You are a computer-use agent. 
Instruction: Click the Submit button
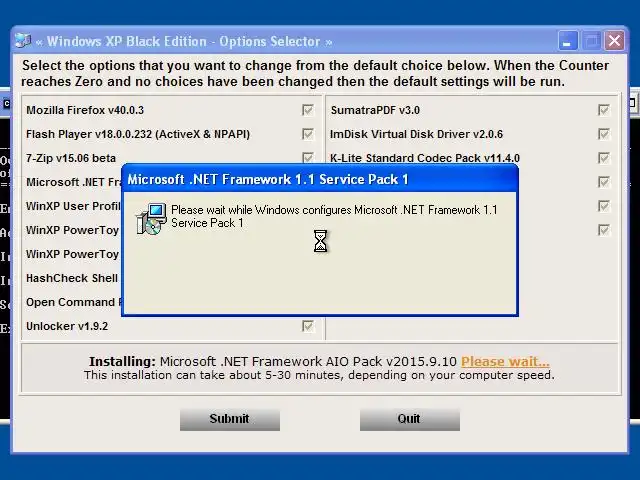230,419
